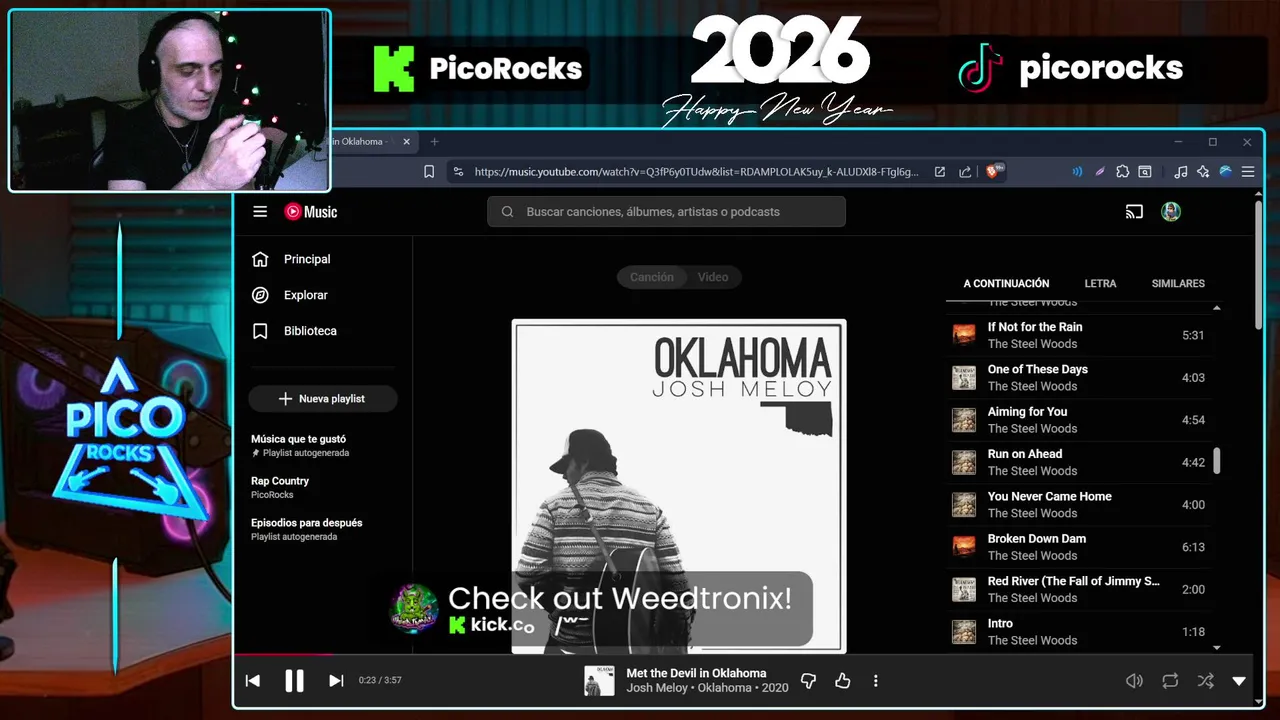Focus the Buscar canciones search field
Viewport: 1280px width, 720px height.
666,212
